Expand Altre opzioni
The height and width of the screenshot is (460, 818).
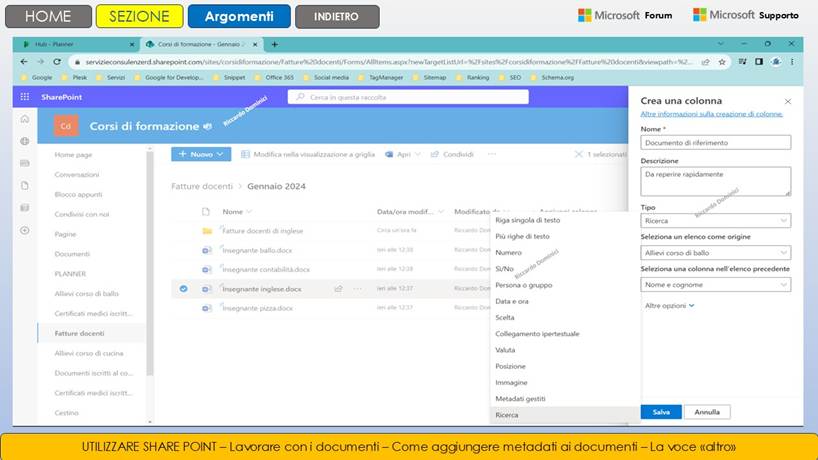[669, 306]
